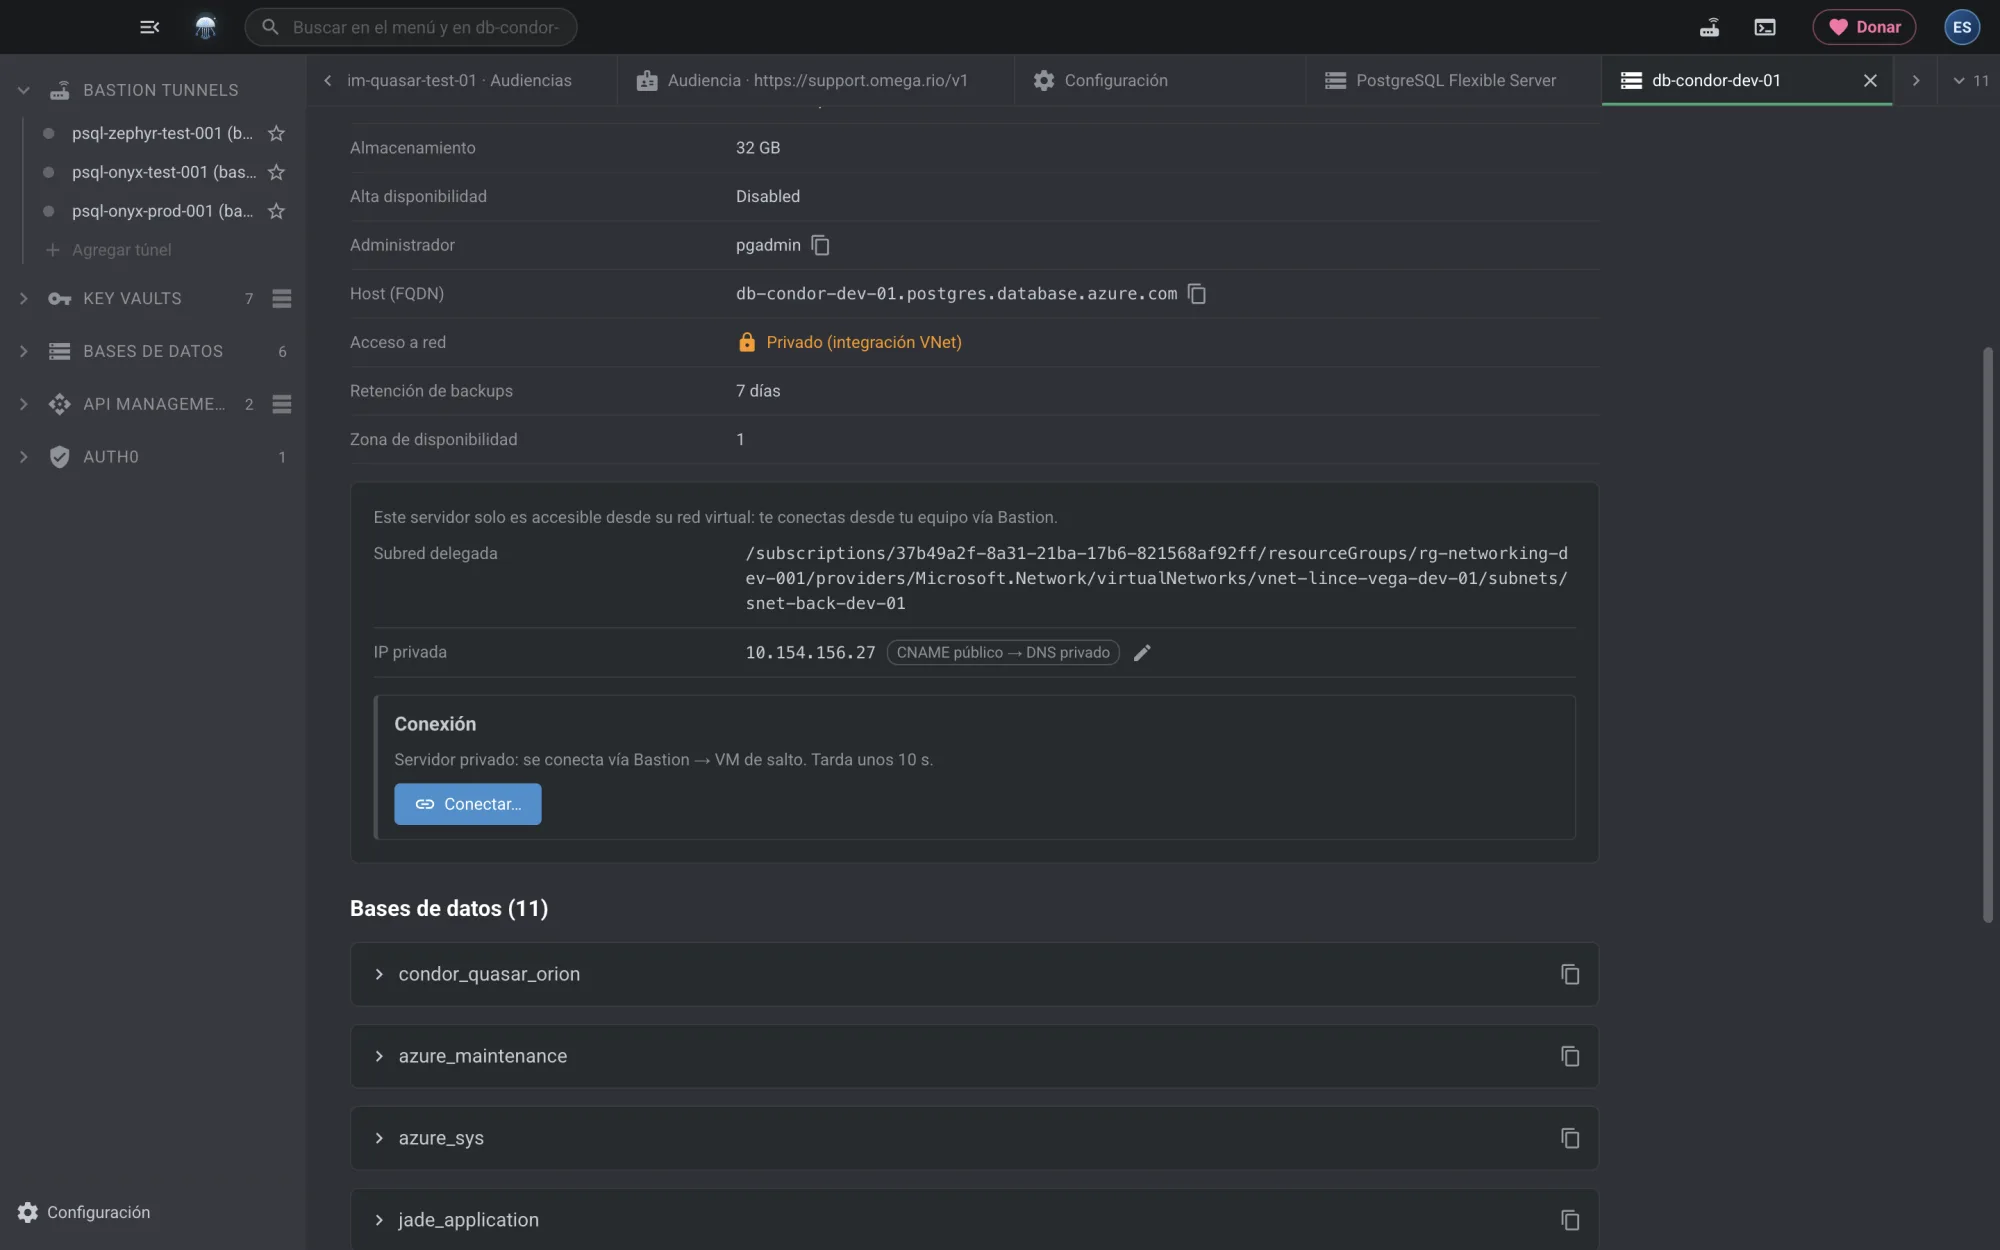Expand the Bases de Datos section
The image size is (2000, 1250).
pos(23,351)
